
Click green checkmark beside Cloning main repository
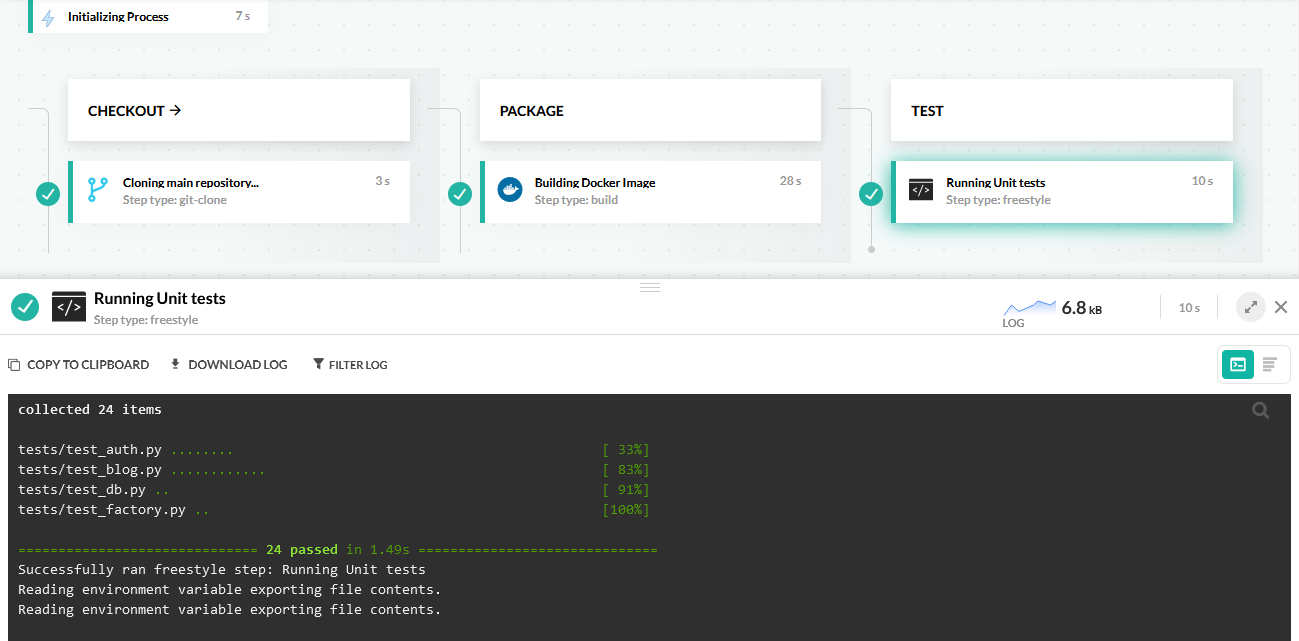coord(48,194)
